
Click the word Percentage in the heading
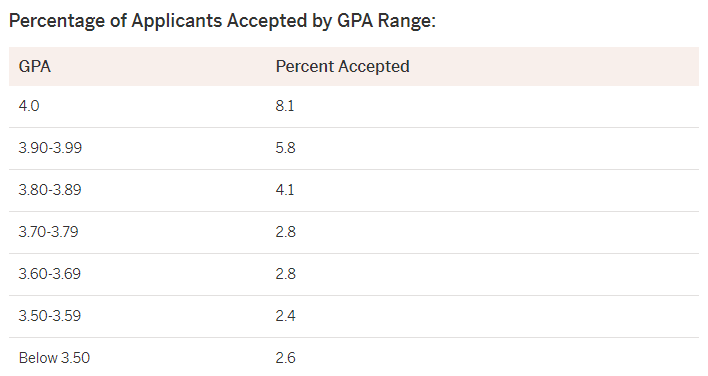click(57, 21)
